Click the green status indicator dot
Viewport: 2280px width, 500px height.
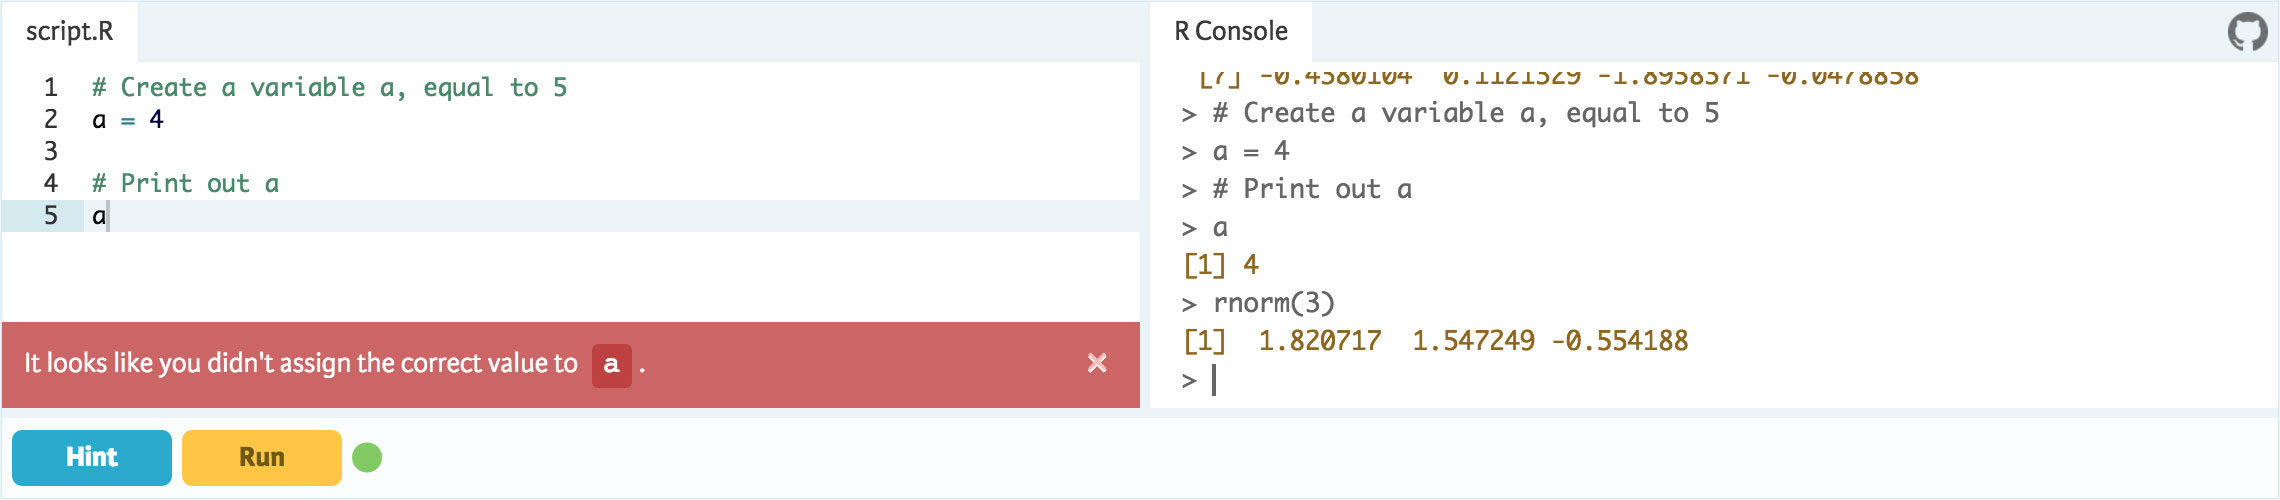tap(367, 457)
